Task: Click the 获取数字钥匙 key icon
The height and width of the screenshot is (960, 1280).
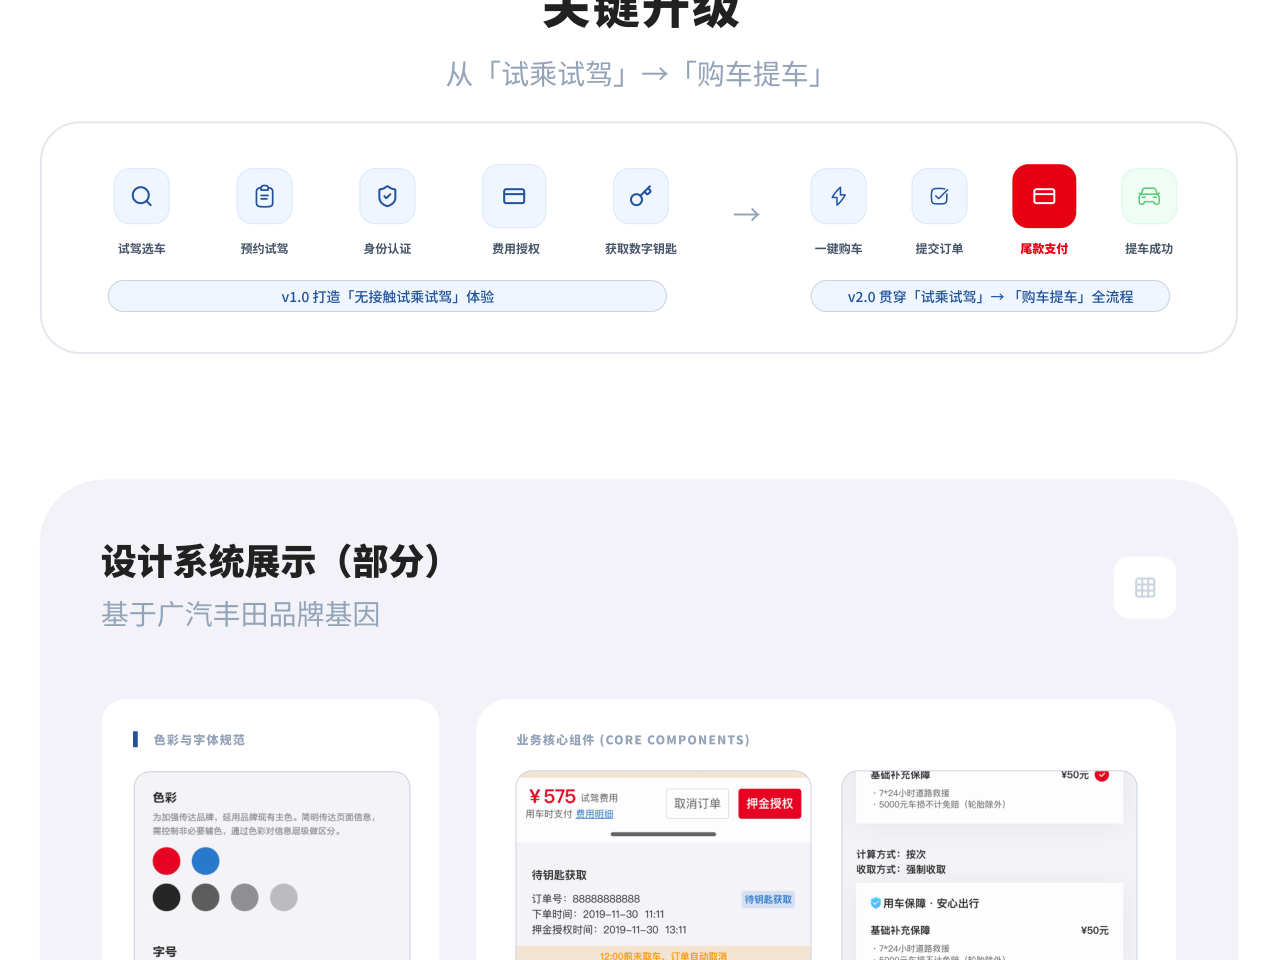Action: (641, 196)
